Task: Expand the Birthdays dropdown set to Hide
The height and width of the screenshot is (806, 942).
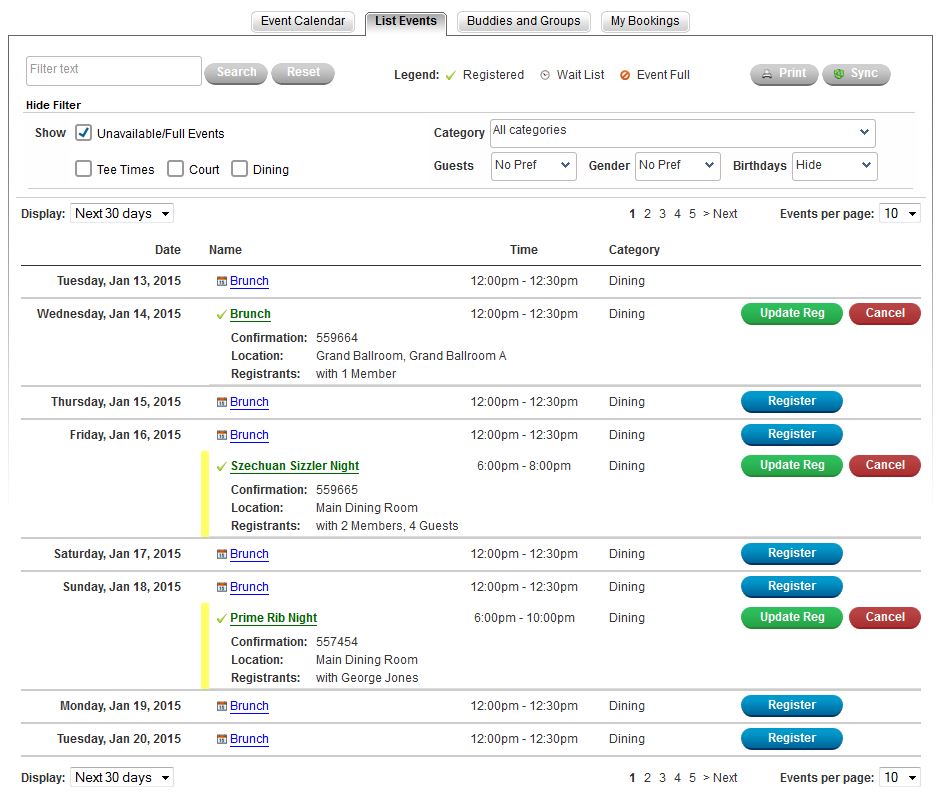Action: coord(834,166)
